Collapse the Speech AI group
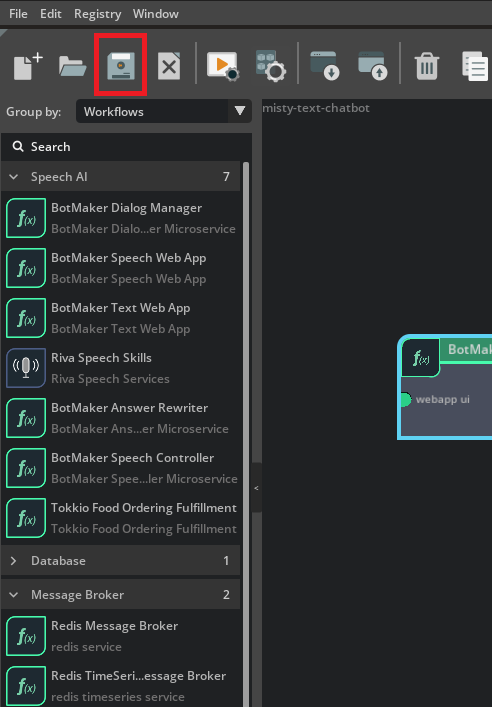The height and width of the screenshot is (707, 492). (14, 177)
